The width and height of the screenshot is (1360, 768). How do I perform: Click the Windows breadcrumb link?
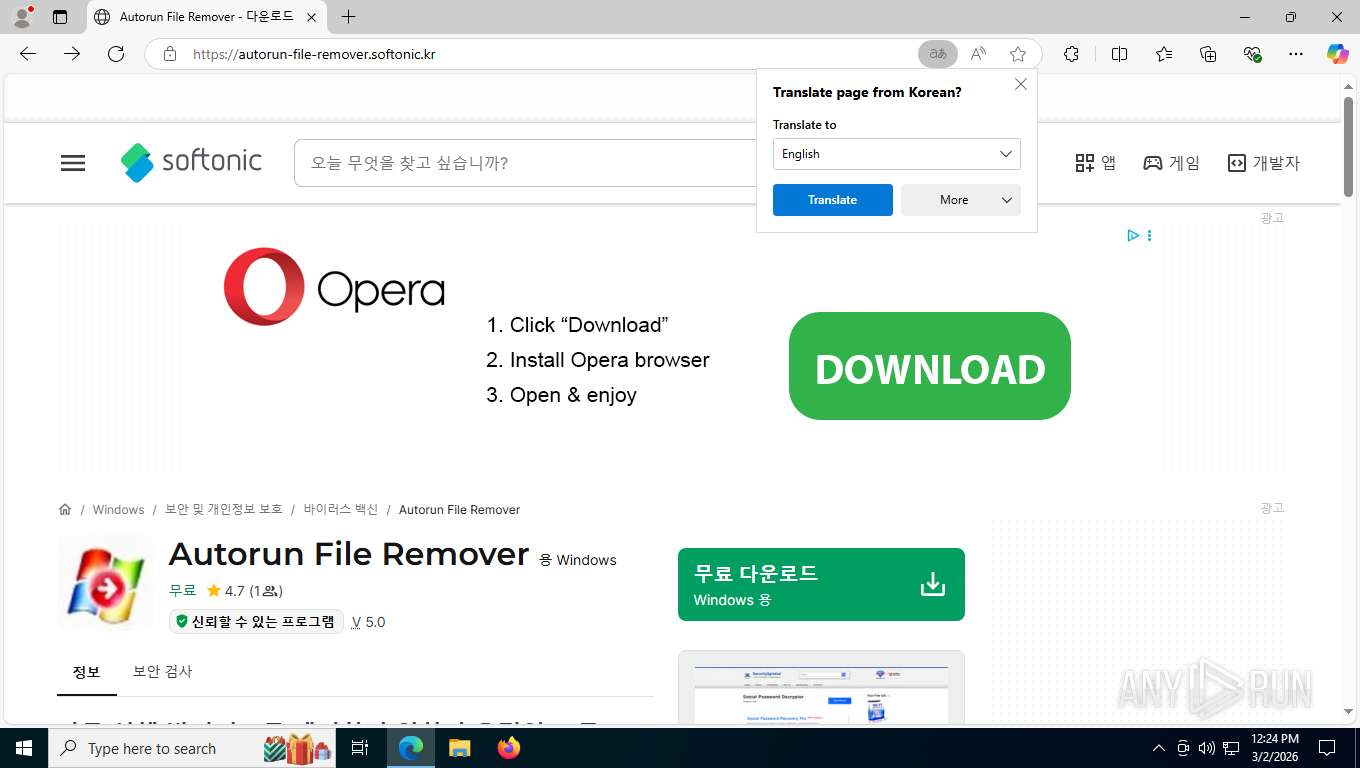click(x=118, y=510)
